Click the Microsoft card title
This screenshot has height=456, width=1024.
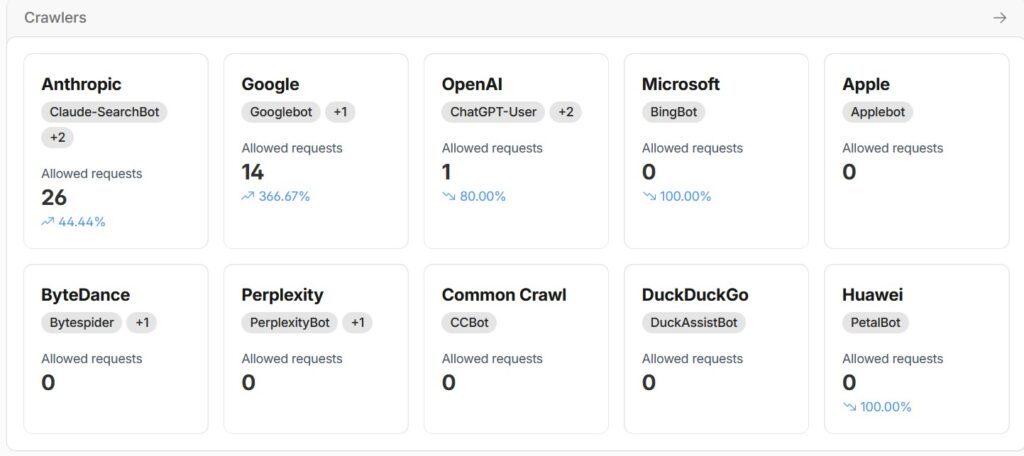tap(680, 84)
